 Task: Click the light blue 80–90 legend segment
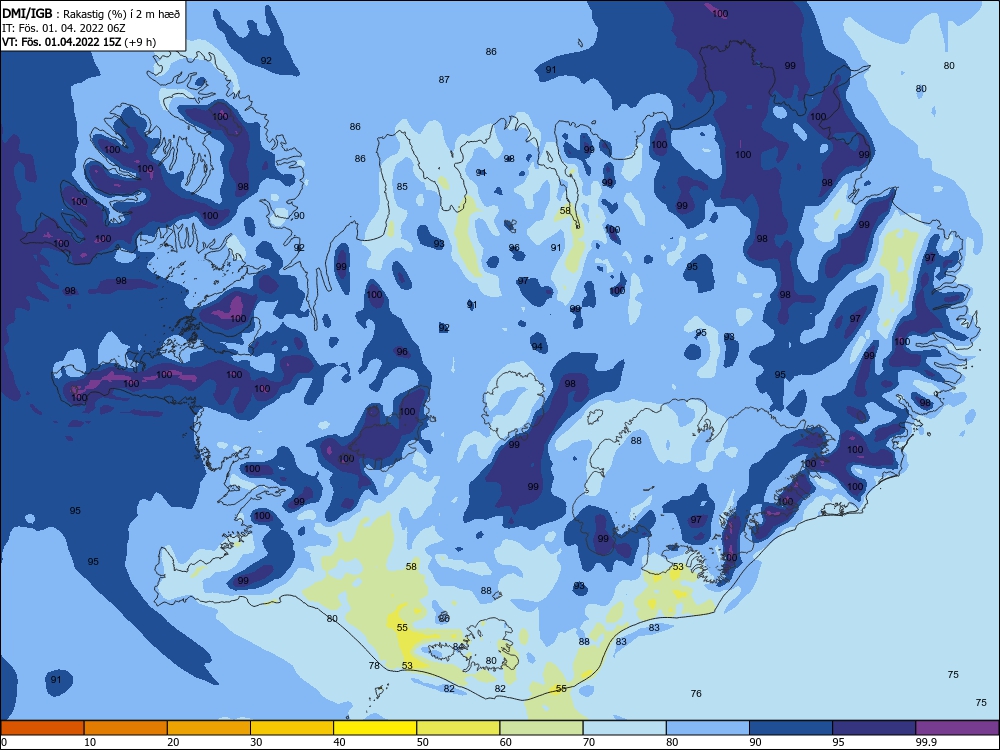[708, 728]
